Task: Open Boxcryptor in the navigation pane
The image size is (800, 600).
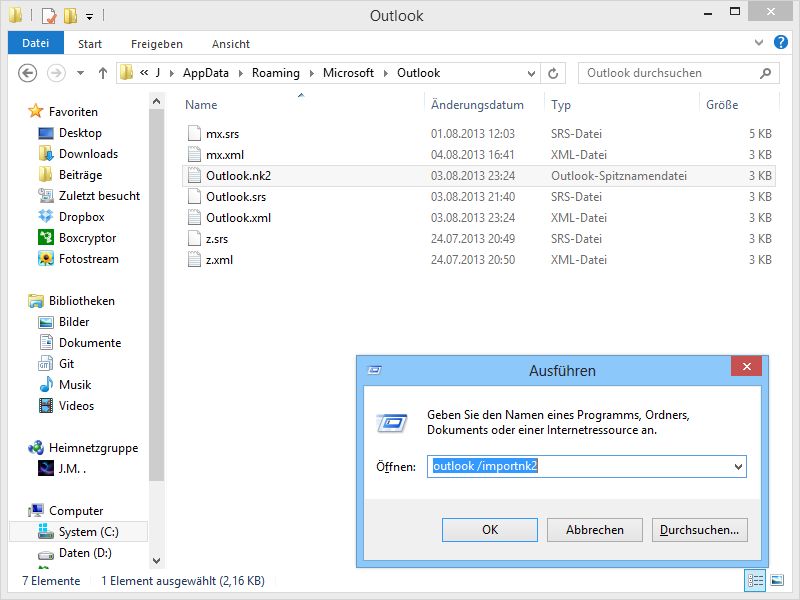Action: [87, 238]
